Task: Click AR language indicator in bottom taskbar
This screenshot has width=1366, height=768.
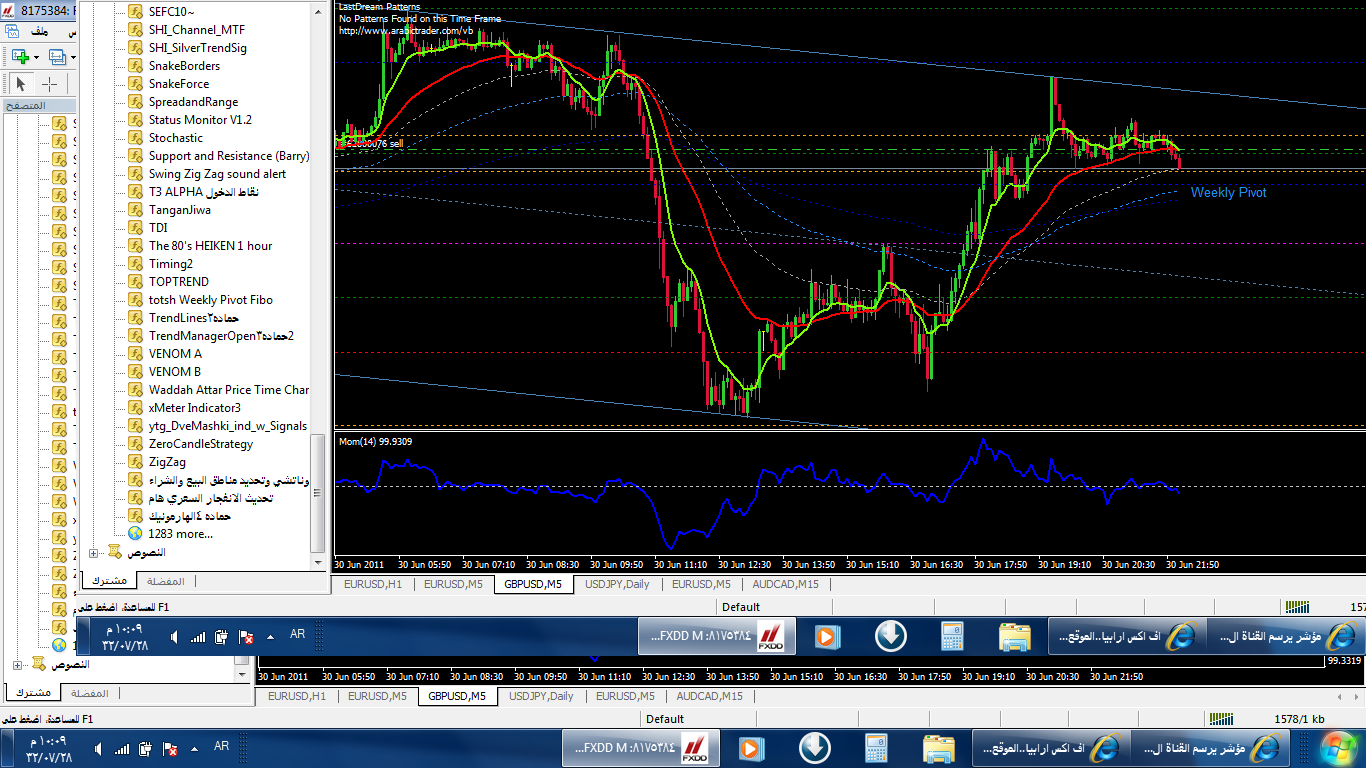Action: (221, 746)
